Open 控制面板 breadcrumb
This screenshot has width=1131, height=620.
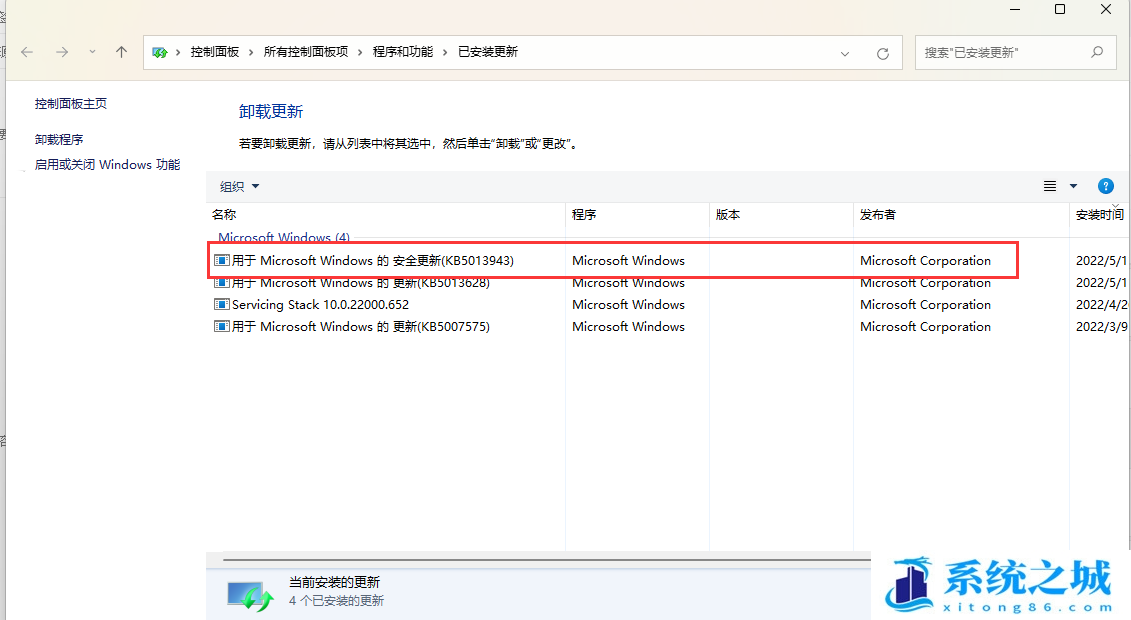click(x=214, y=52)
